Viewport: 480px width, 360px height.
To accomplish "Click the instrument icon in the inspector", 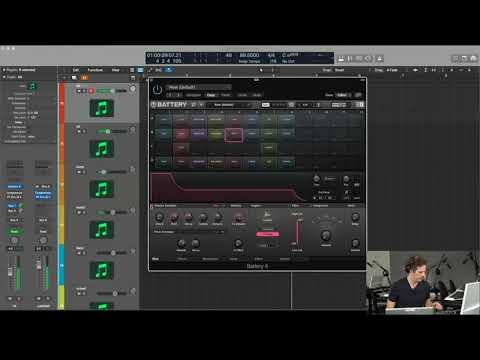I will 32,86.
